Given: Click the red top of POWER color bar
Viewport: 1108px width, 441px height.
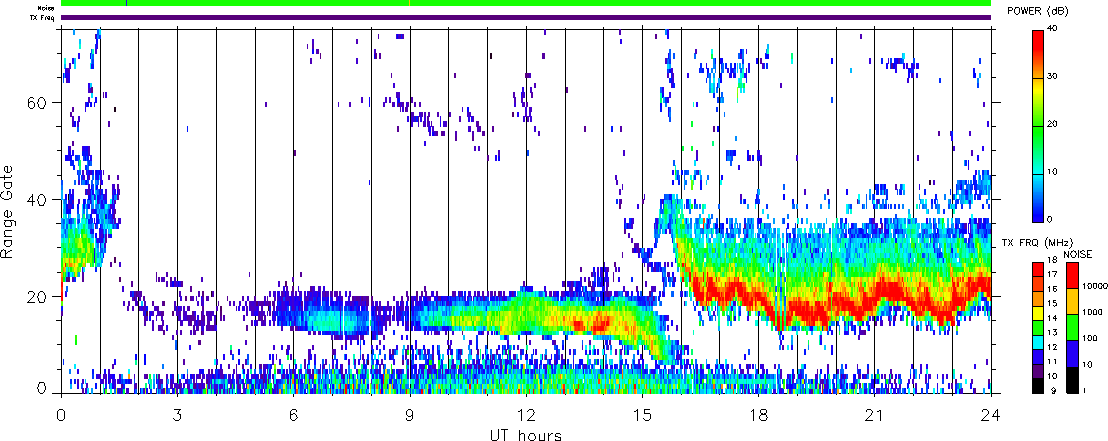Looking at the screenshot, I should coord(1038,39).
